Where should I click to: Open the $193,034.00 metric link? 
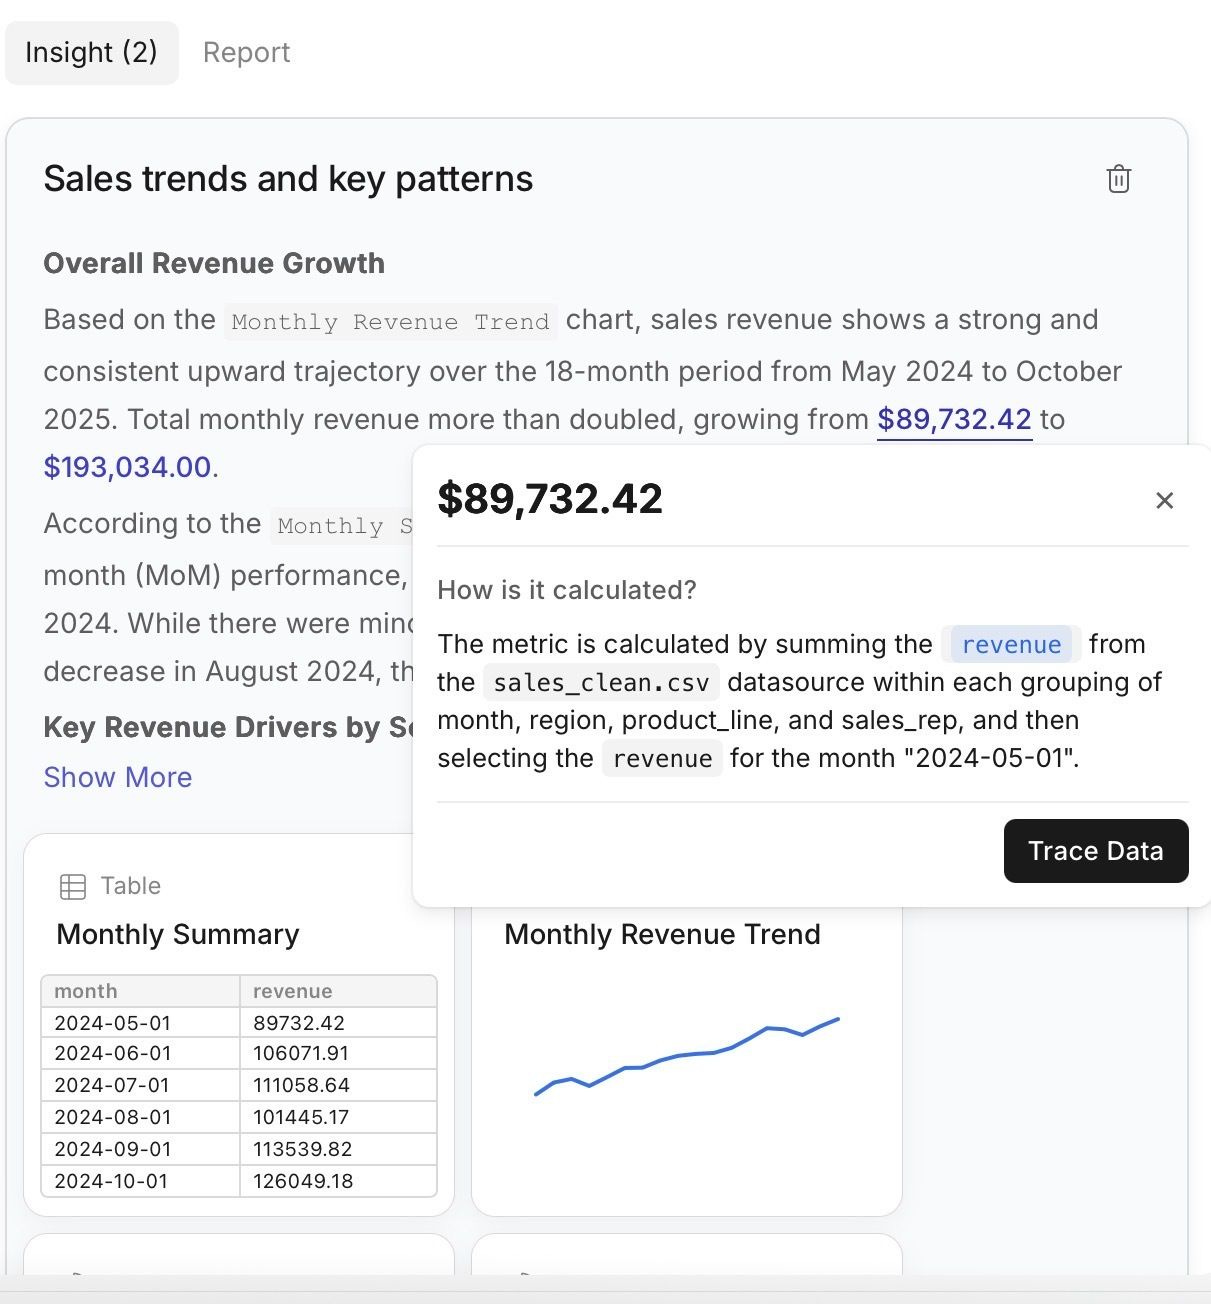click(x=127, y=467)
